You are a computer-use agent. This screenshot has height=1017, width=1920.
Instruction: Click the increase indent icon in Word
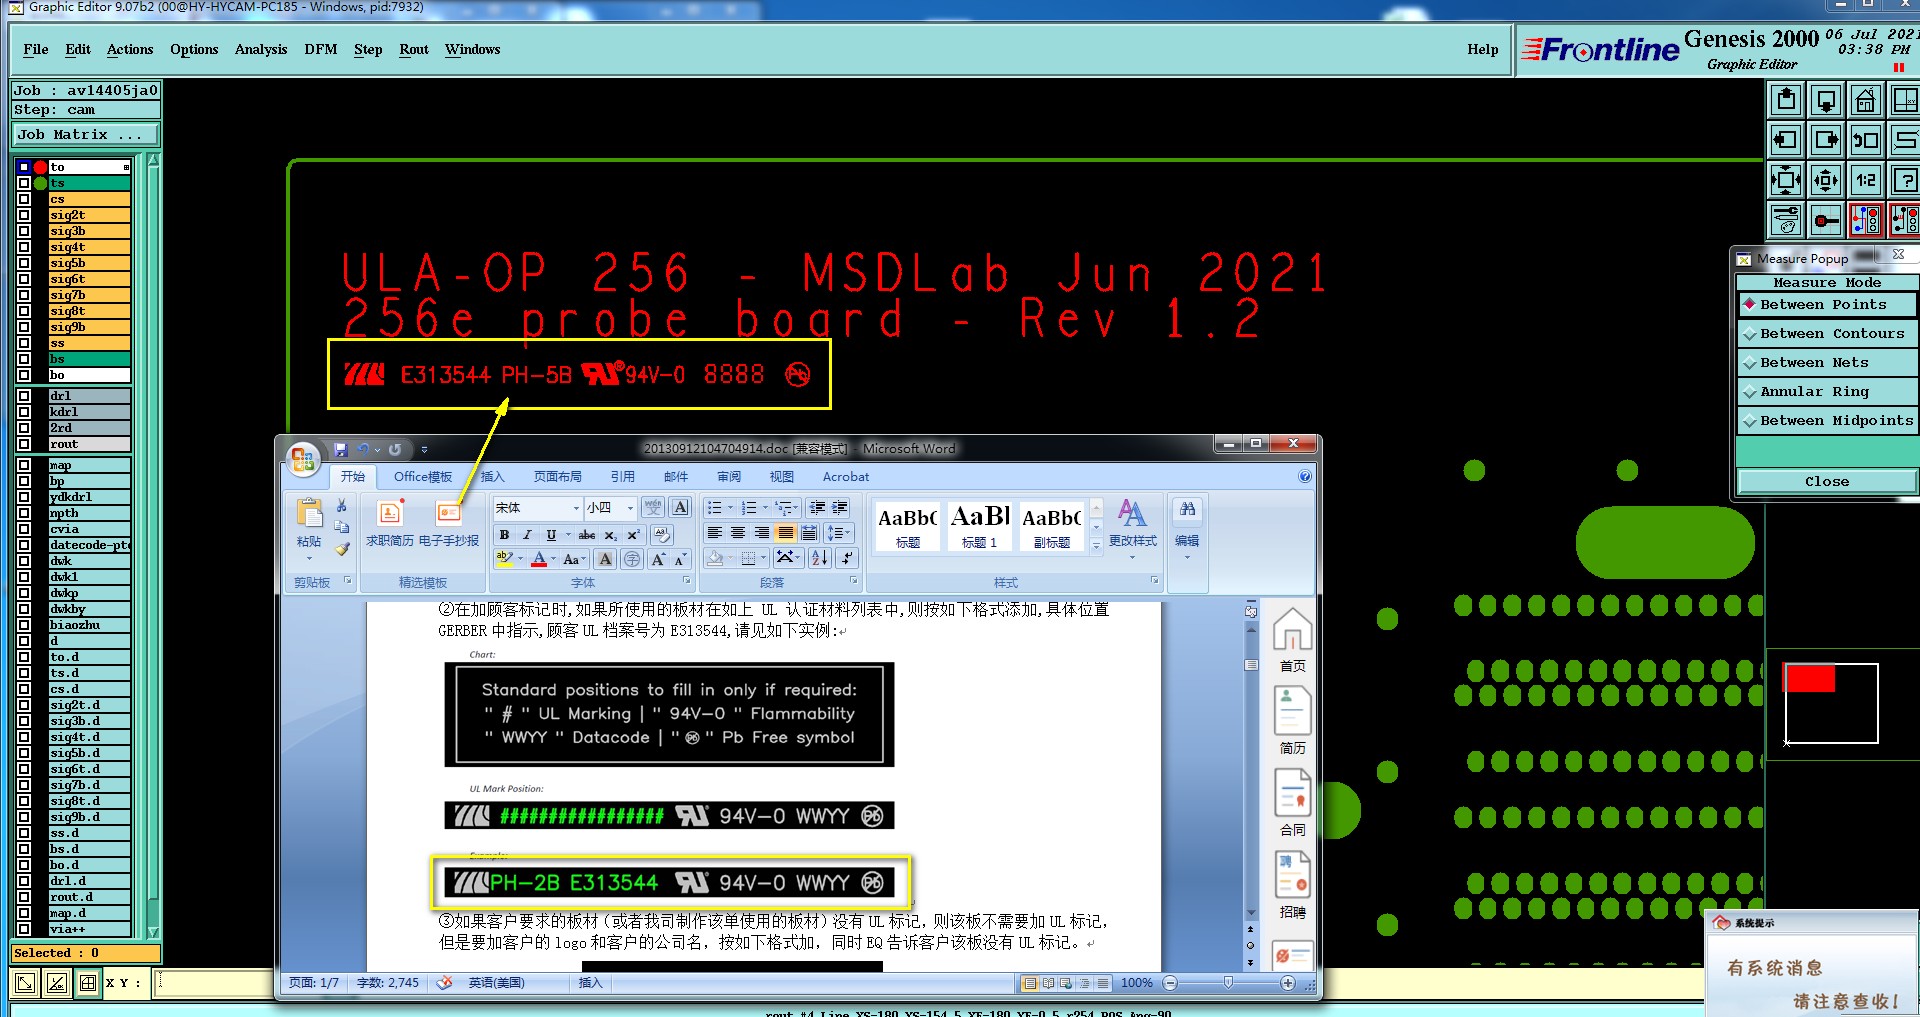click(x=841, y=508)
